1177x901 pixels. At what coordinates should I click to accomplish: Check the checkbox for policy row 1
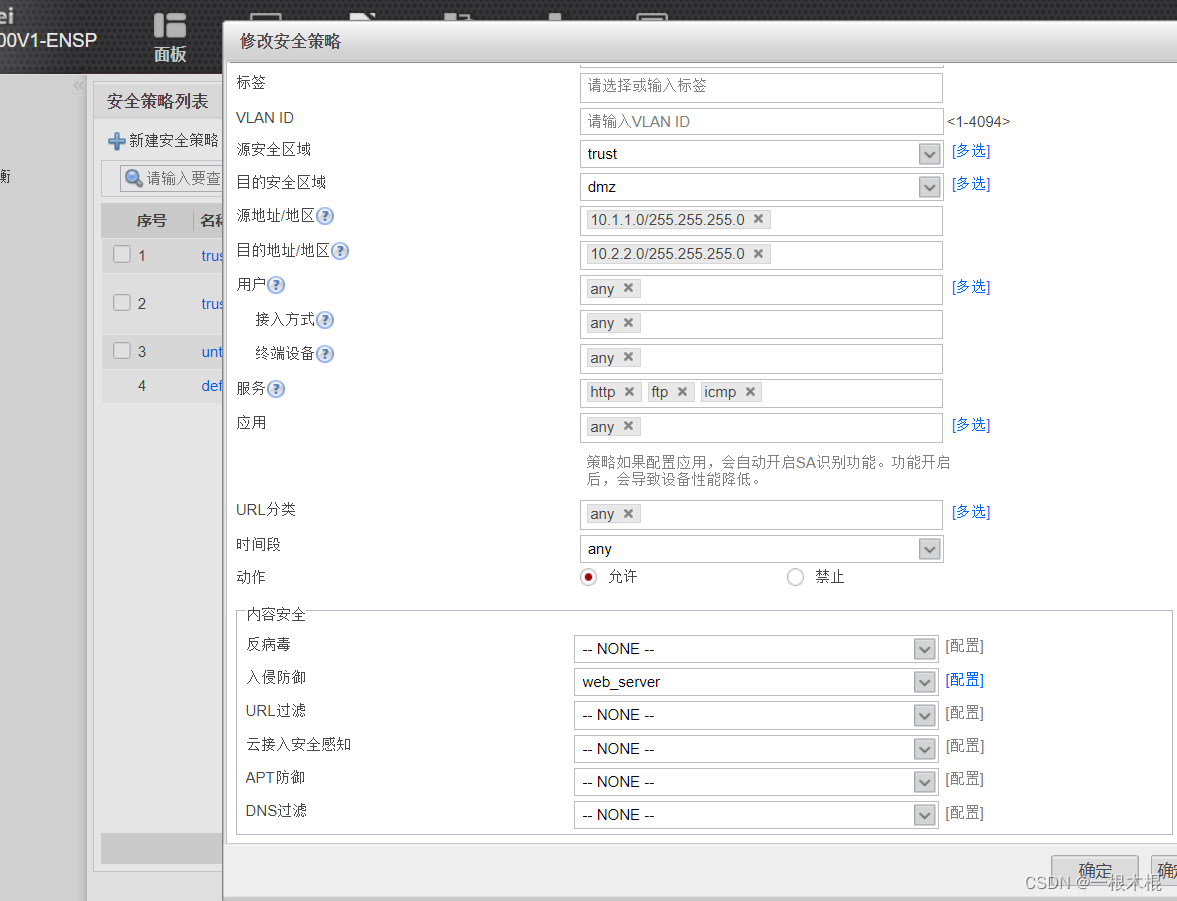(x=122, y=254)
